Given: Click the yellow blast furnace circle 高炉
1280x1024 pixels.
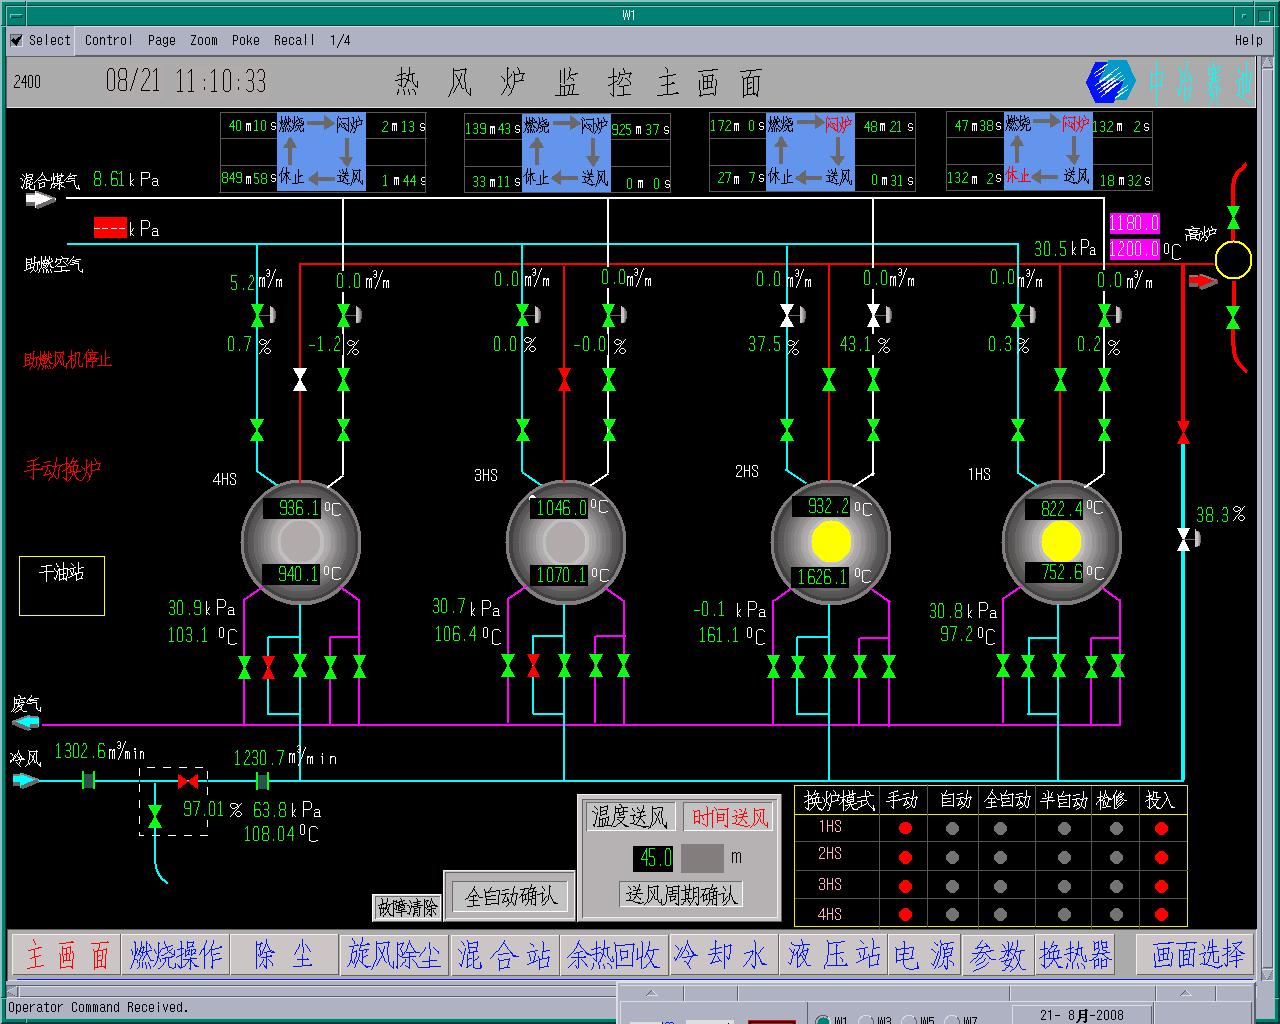Looking at the screenshot, I should click(x=1233, y=261).
